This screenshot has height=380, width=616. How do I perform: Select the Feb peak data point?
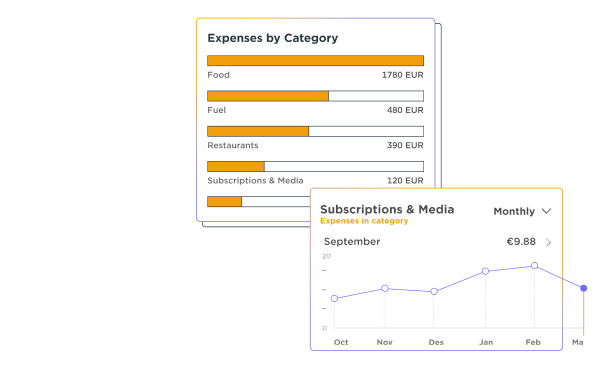(x=535, y=266)
